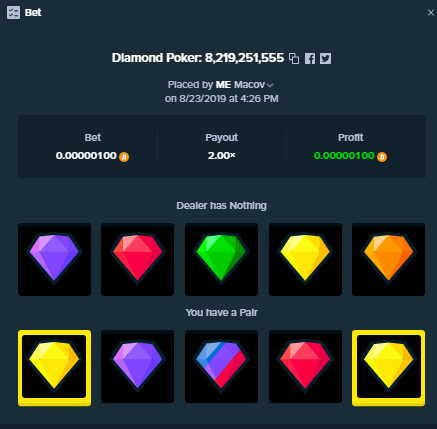Select the dealer's red diamond card
Screen dimensions: 437x429
(x=137, y=259)
